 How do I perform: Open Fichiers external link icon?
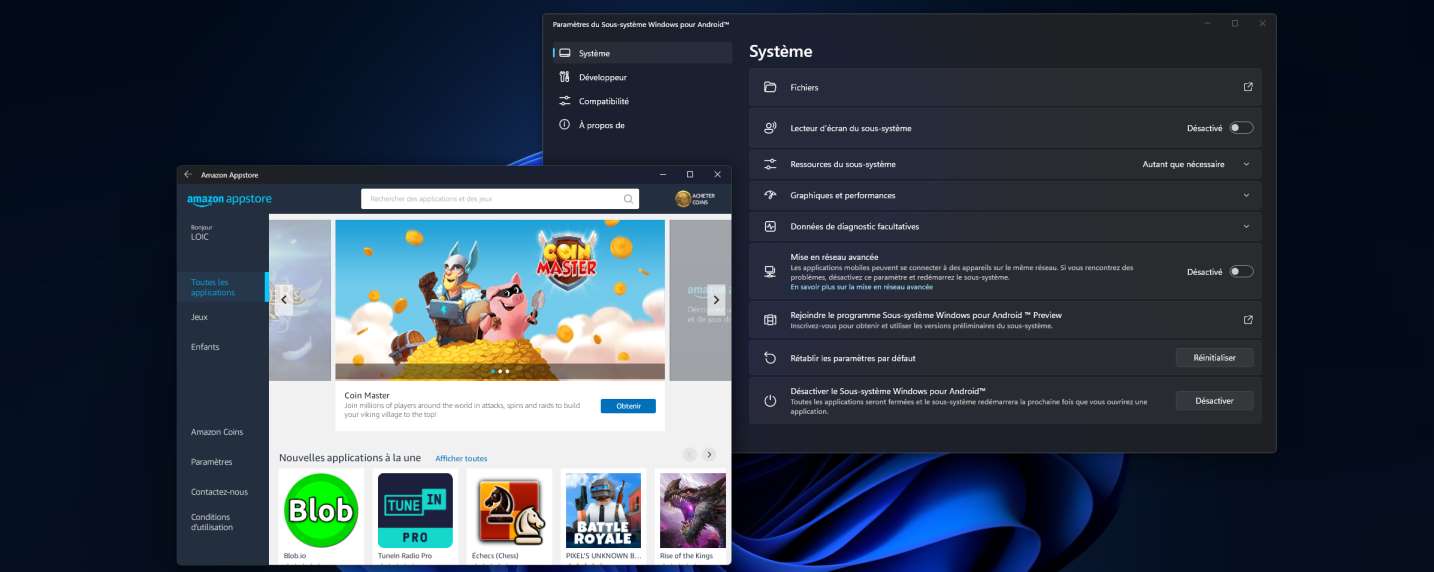1247,87
